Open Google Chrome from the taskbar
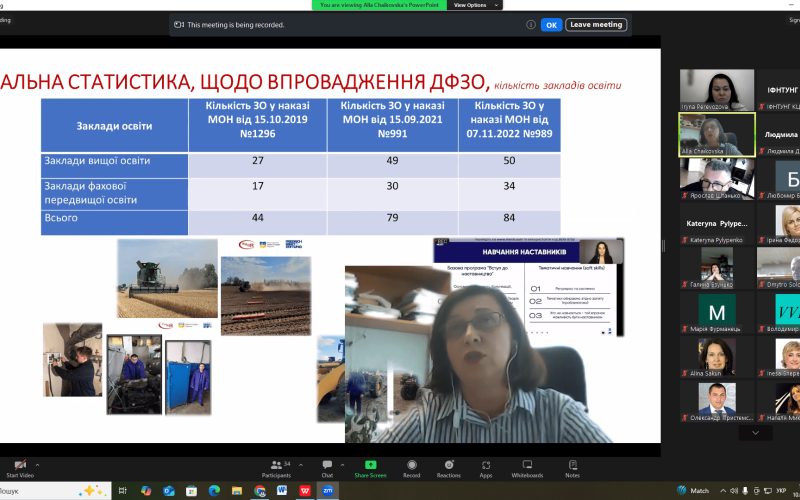 point(260,491)
